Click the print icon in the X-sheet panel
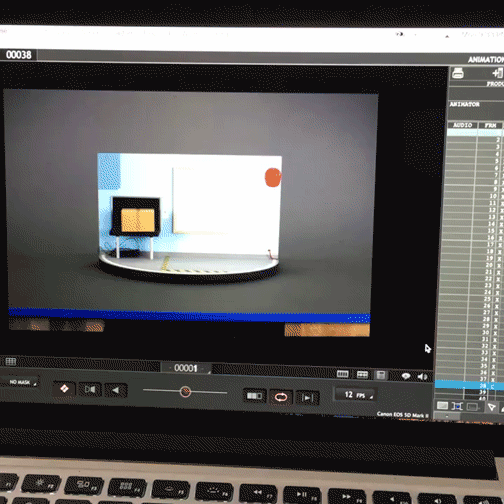The height and width of the screenshot is (504, 504). 458,73
